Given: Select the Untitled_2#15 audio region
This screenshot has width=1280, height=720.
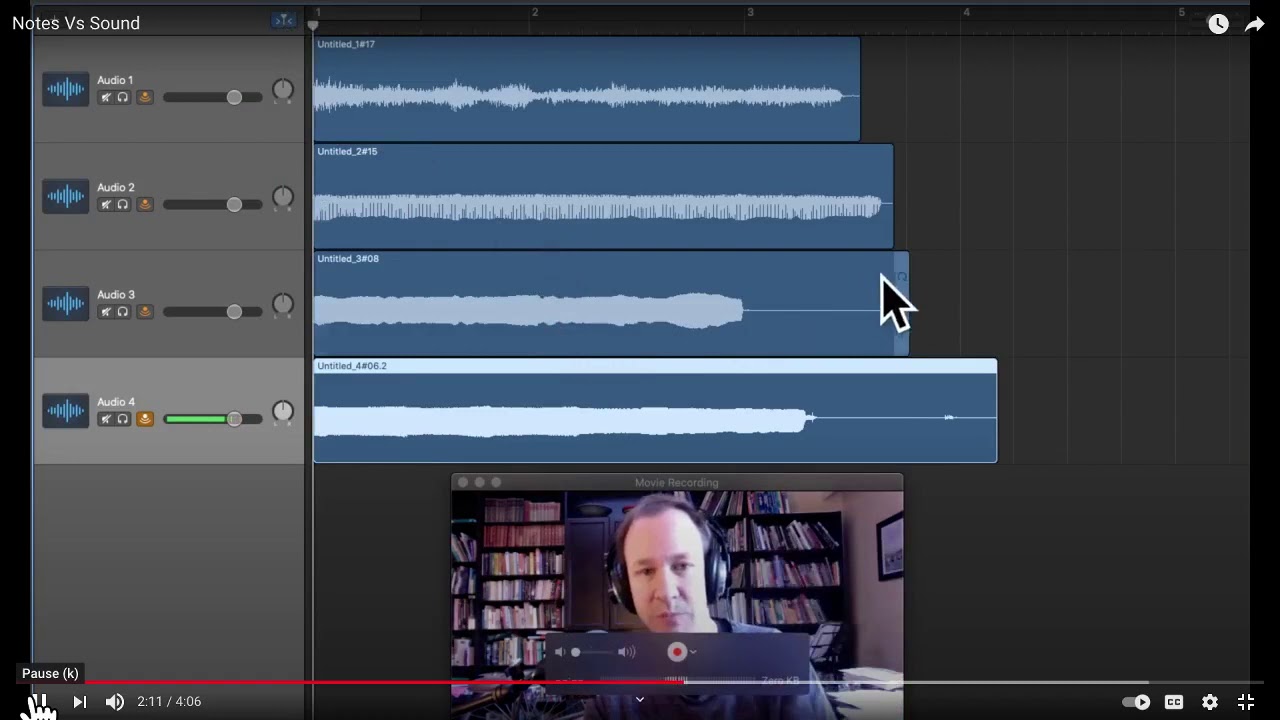Looking at the screenshot, I should click(x=603, y=196).
